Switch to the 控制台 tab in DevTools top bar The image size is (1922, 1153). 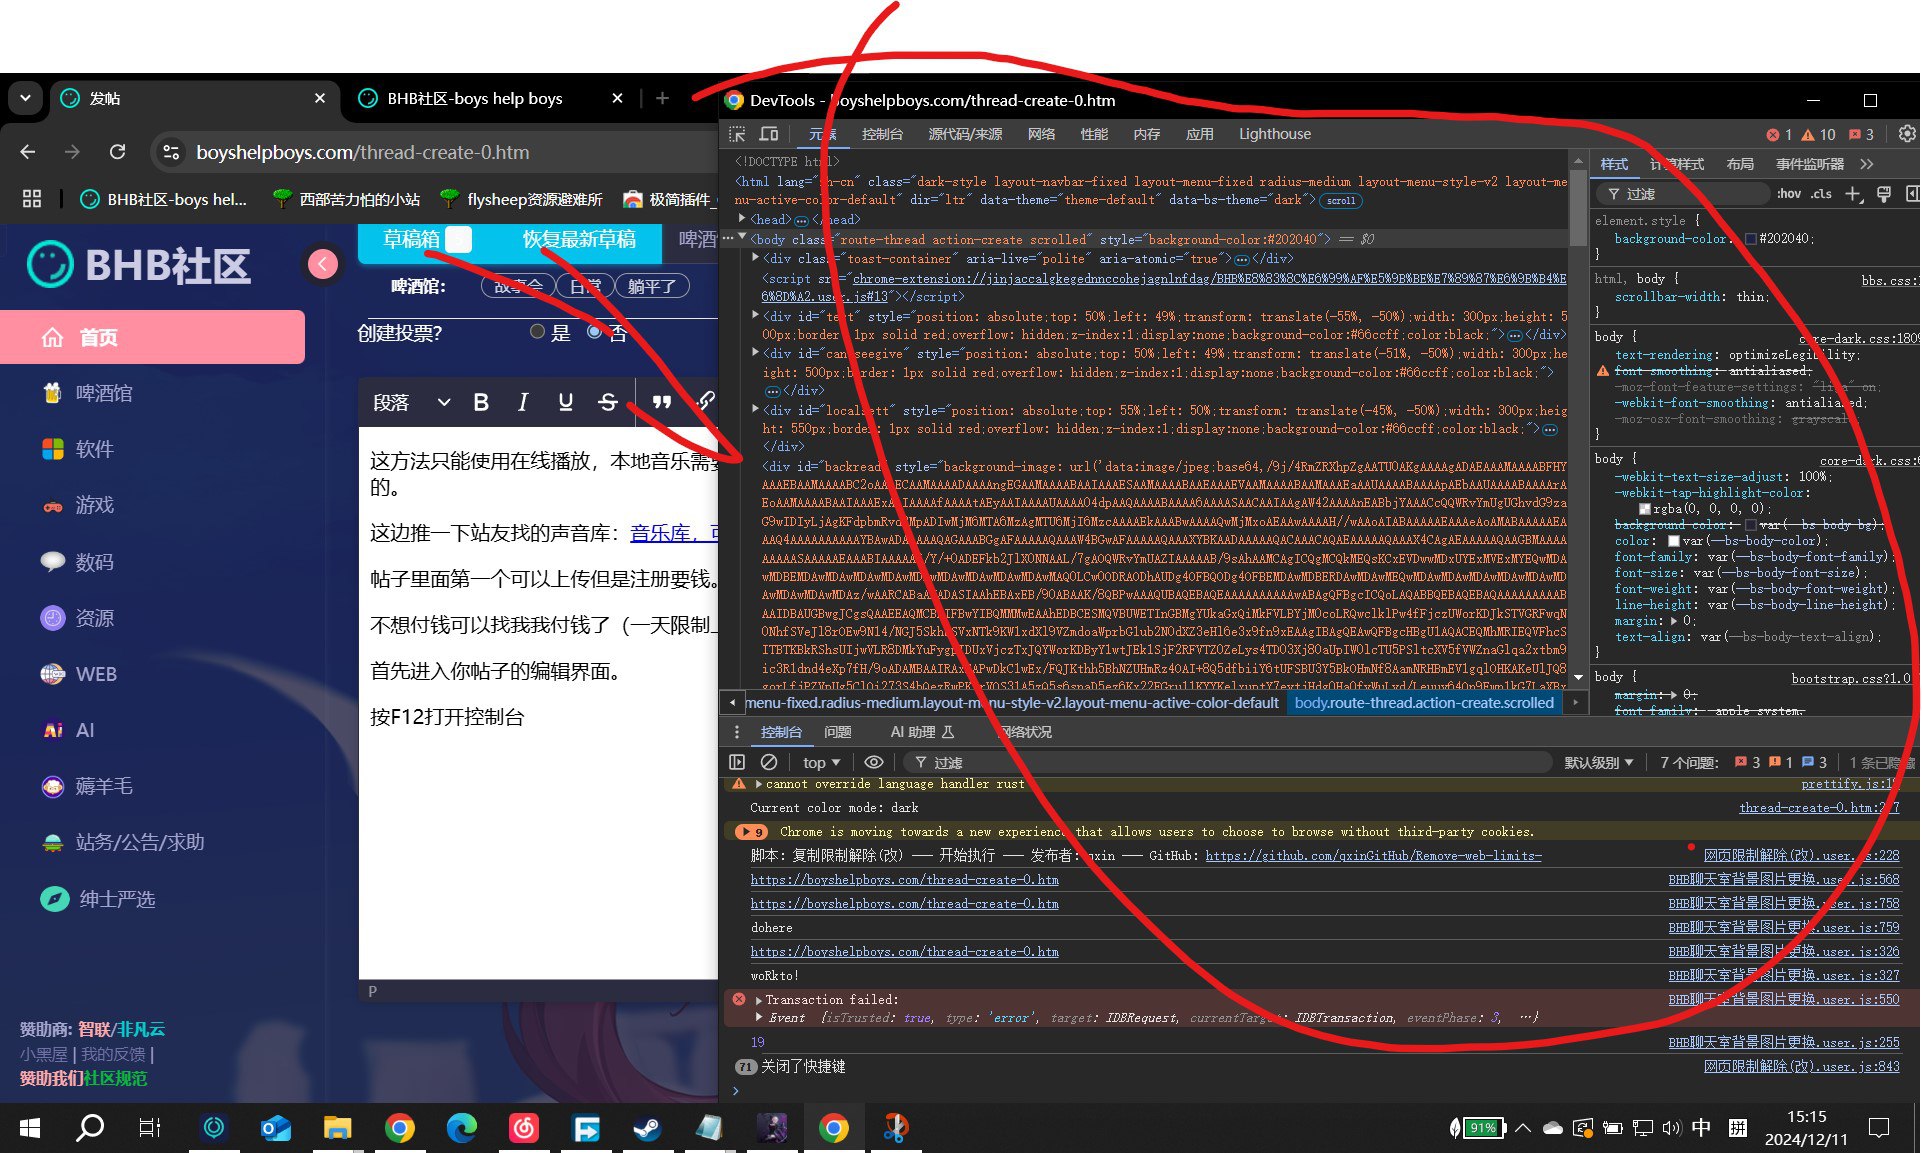pos(882,134)
